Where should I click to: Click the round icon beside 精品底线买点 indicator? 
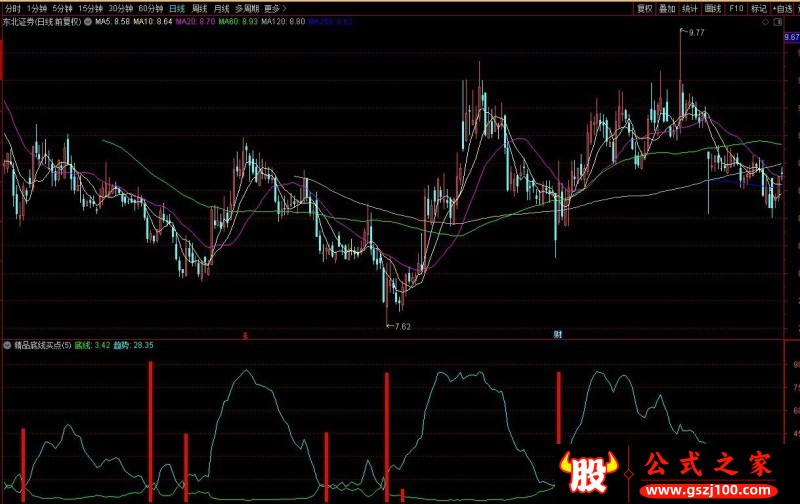coord(8,345)
